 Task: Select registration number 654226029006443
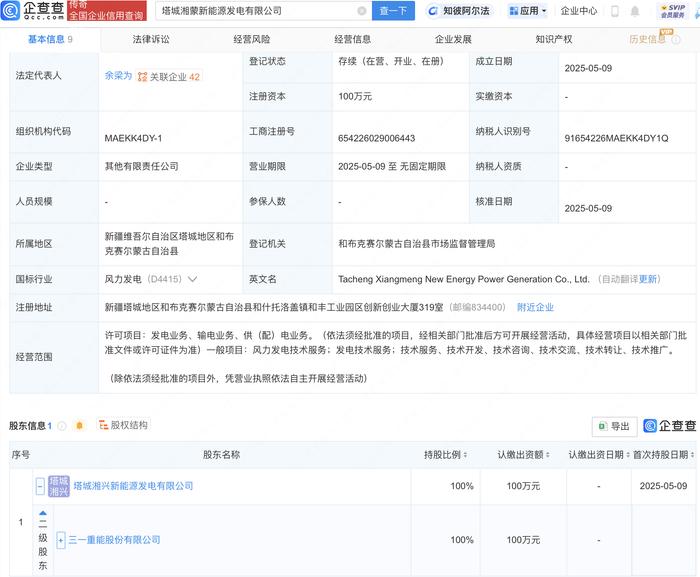coord(376,138)
